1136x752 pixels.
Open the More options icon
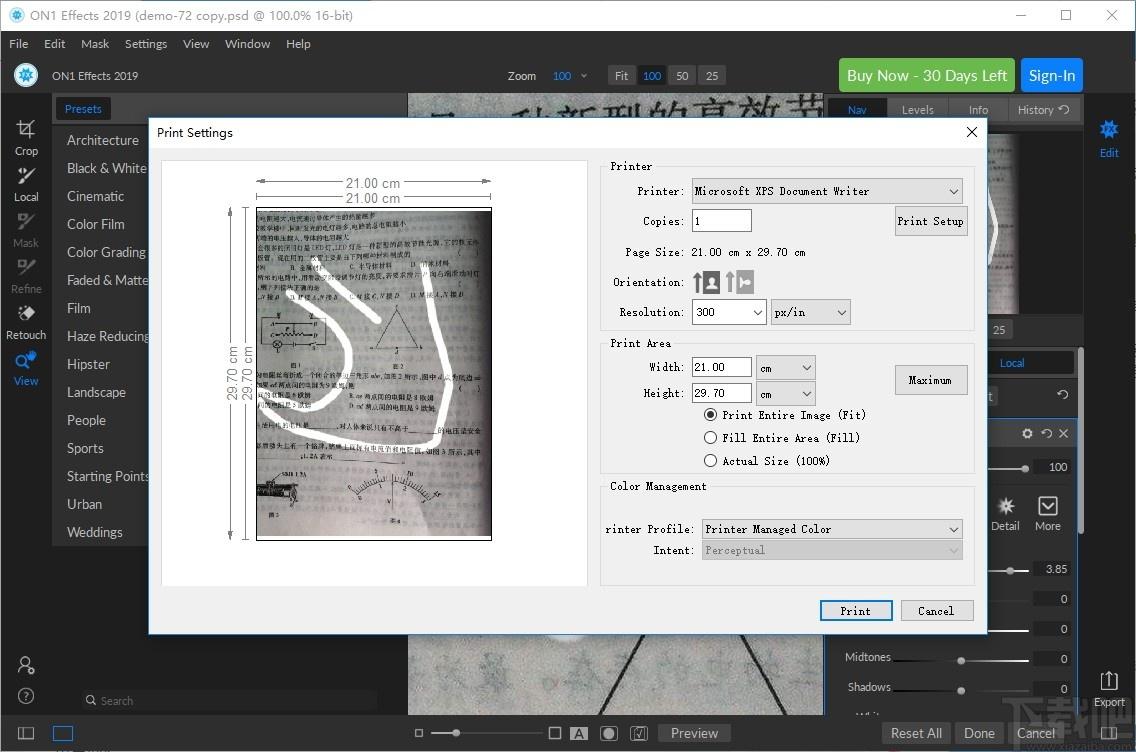(1048, 514)
